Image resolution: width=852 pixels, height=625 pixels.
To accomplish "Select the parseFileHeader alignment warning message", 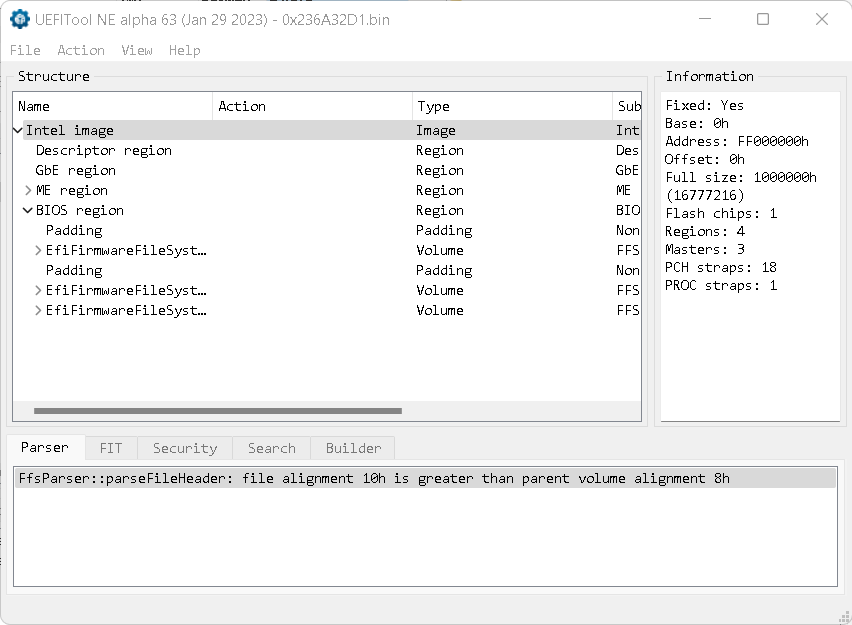I will point(374,478).
